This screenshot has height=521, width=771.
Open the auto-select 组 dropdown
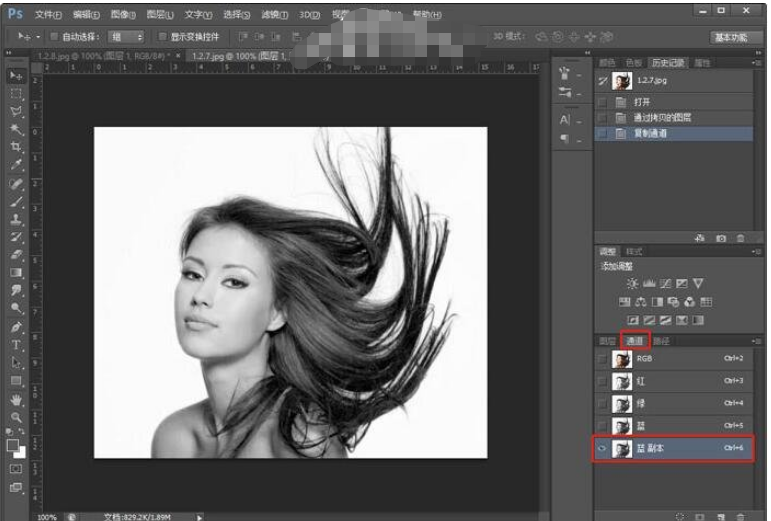[126, 37]
